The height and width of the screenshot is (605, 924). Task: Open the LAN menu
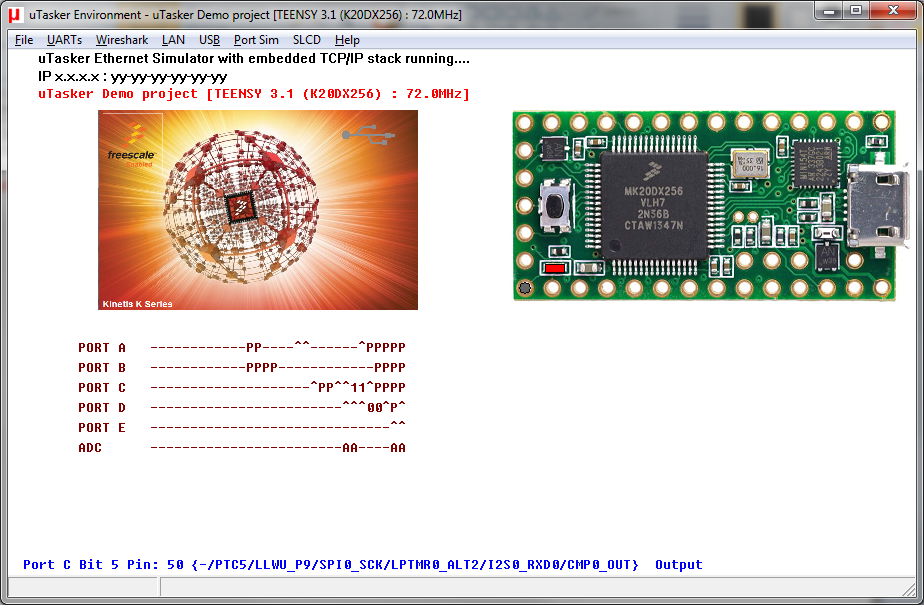point(173,40)
